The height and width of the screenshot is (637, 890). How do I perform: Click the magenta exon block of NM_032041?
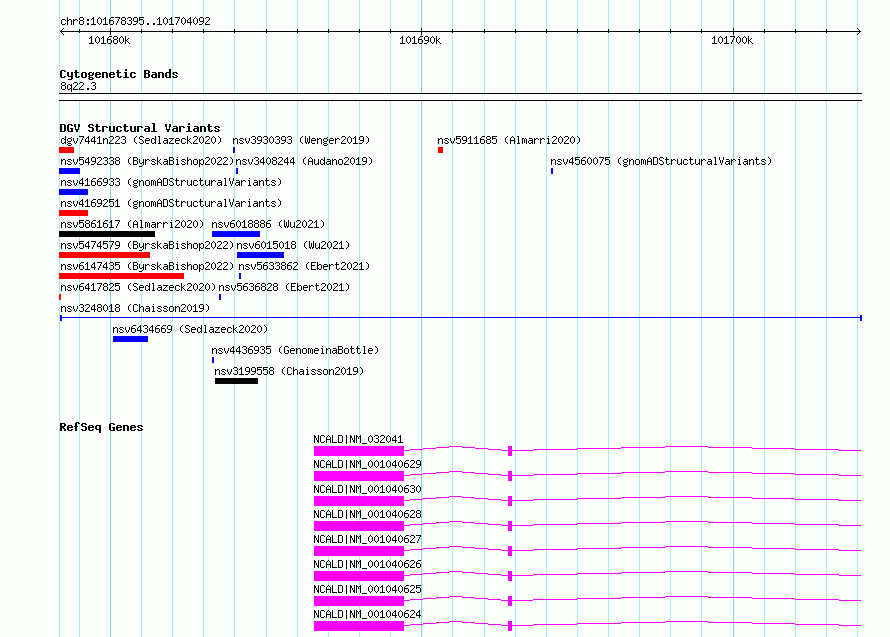pyautogui.click(x=359, y=451)
